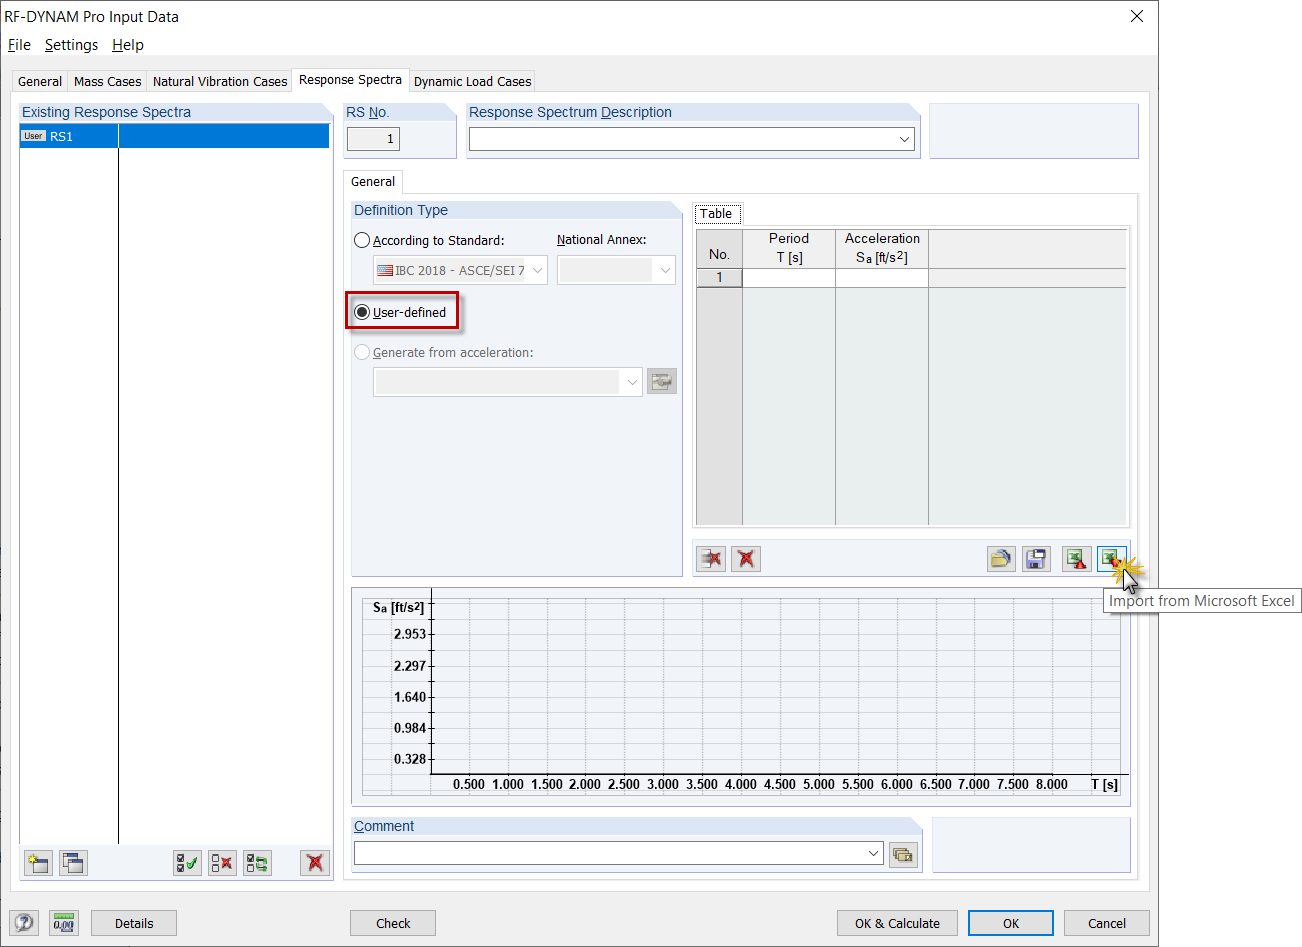Screen dimensions: 1302x947
Task: Open the Settings menu
Action: [71, 45]
